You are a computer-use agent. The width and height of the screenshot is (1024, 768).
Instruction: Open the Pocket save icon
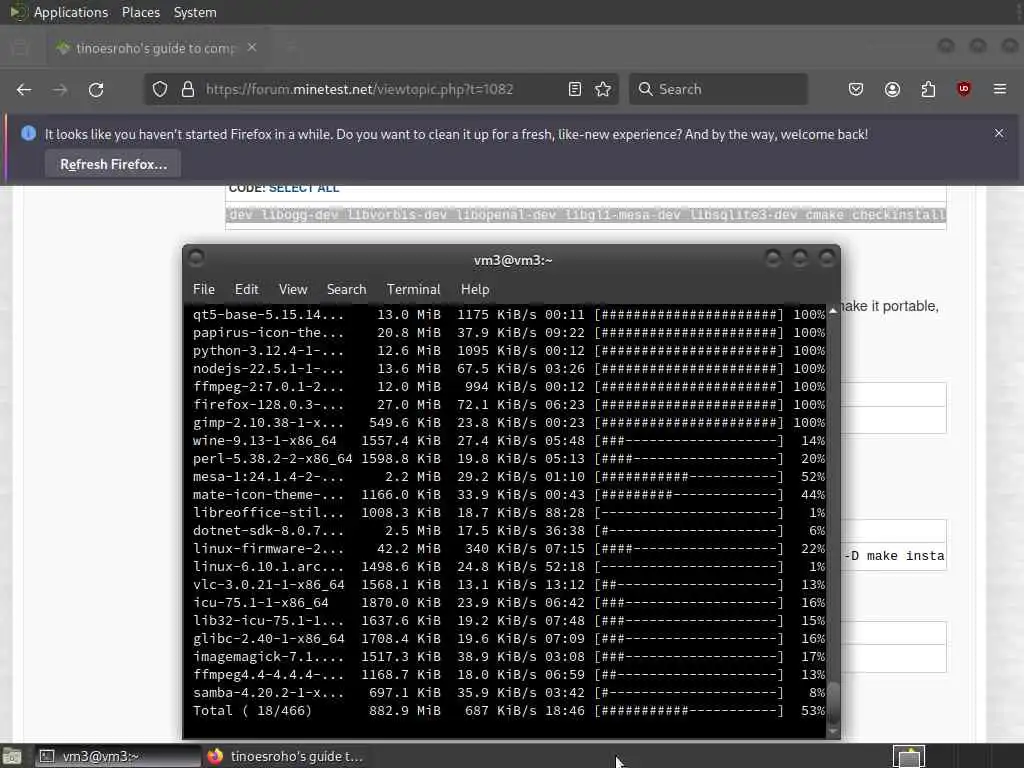[x=856, y=89]
